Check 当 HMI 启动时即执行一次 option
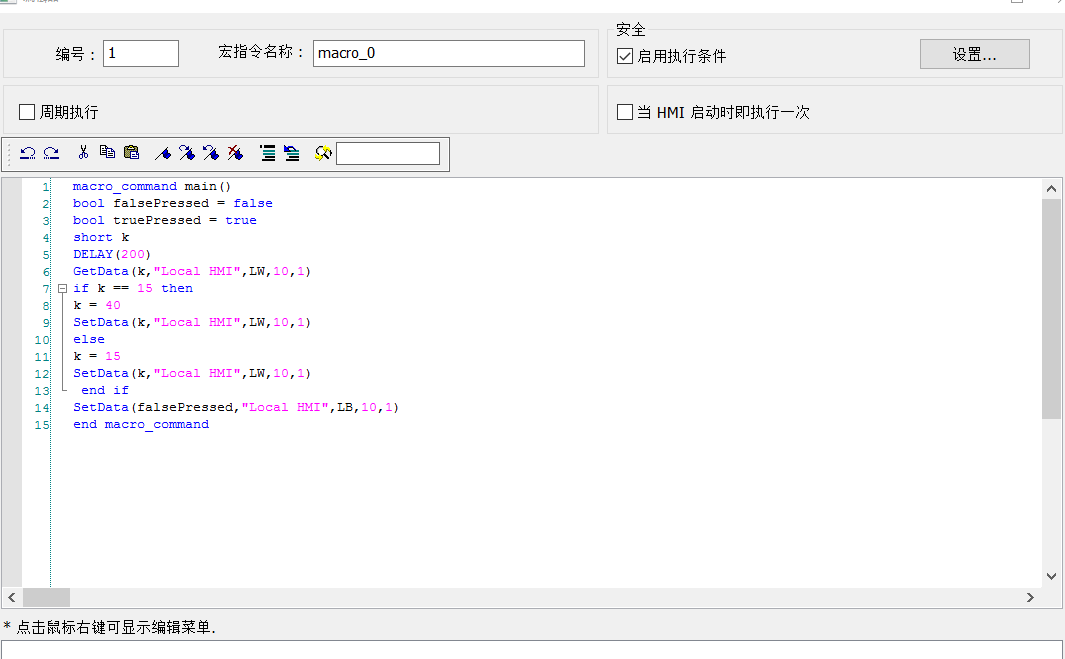 pyautogui.click(x=625, y=112)
